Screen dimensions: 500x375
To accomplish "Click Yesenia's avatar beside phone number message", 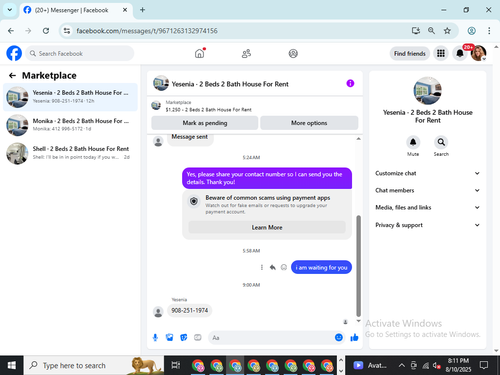I will 158,312.
